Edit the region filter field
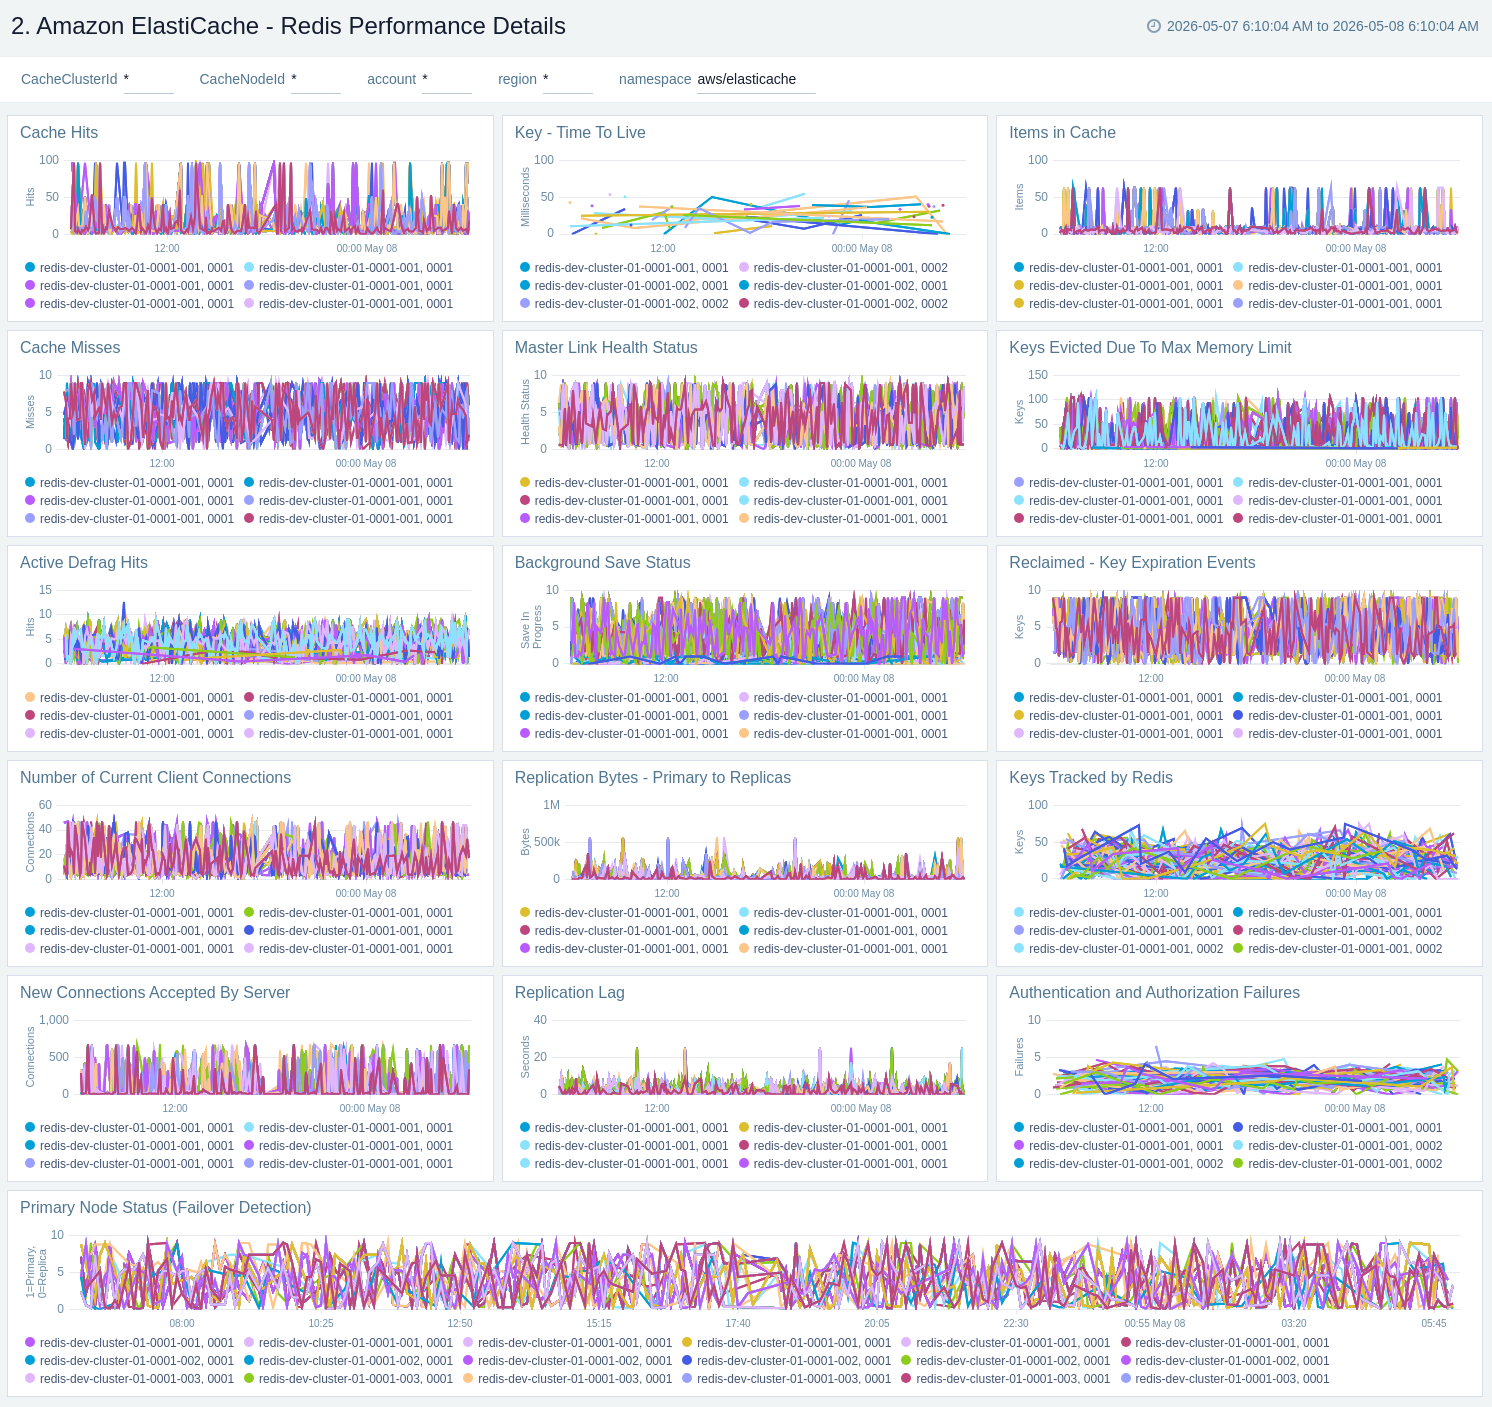 tap(568, 79)
